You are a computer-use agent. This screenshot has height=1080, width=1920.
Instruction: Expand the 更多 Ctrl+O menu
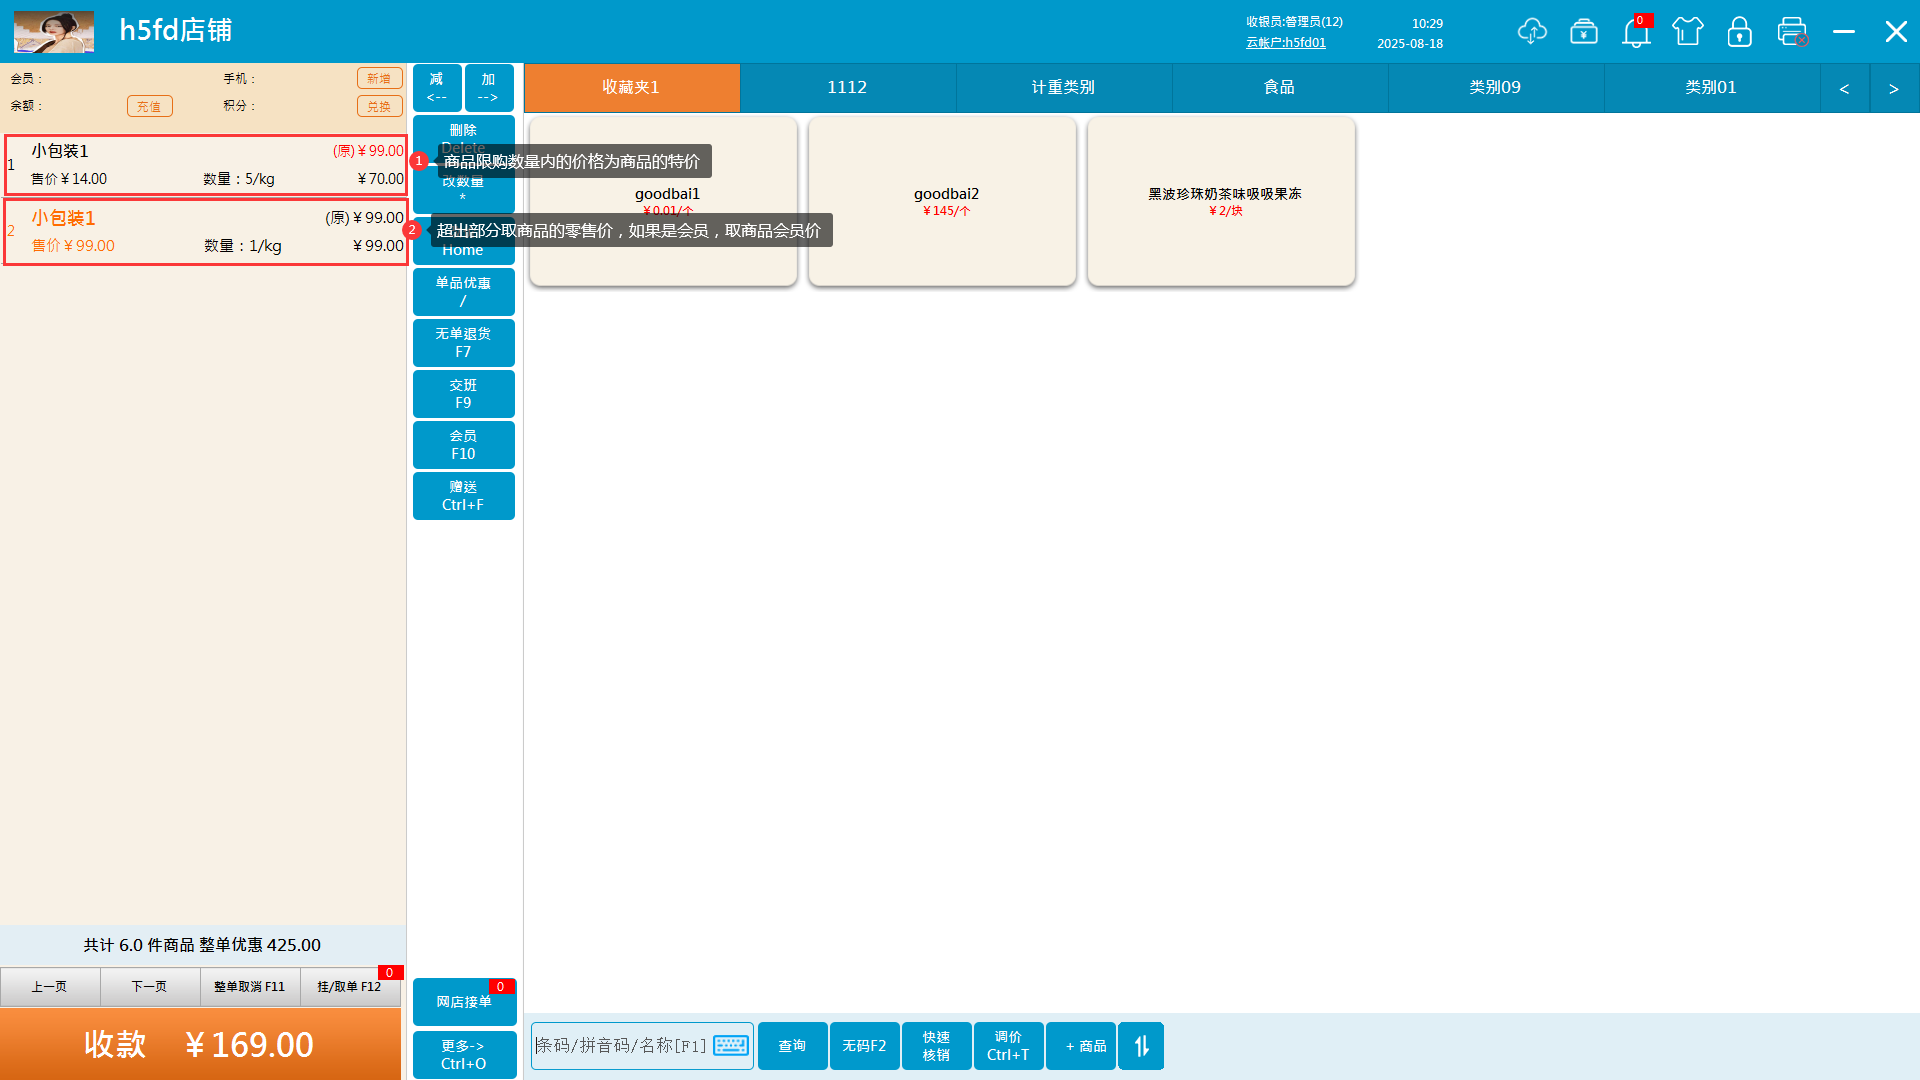tap(464, 1054)
